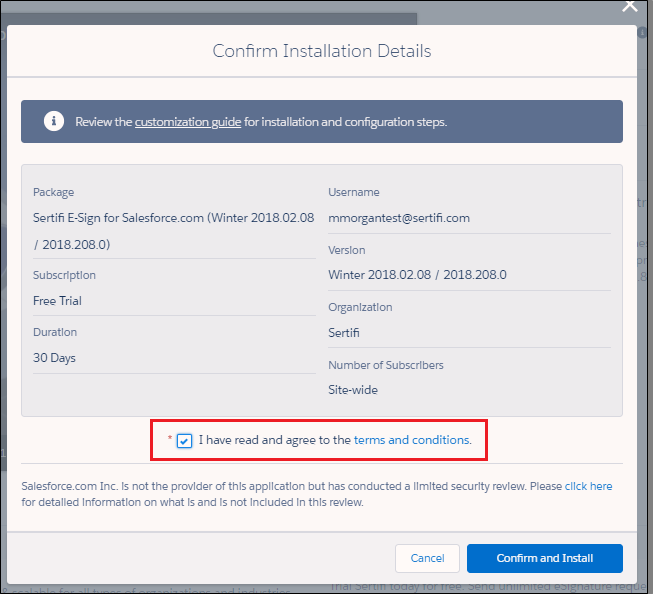Click the Salesforce.com security review disclaimer text
Screen dimensions: 653x594
(x=317, y=494)
